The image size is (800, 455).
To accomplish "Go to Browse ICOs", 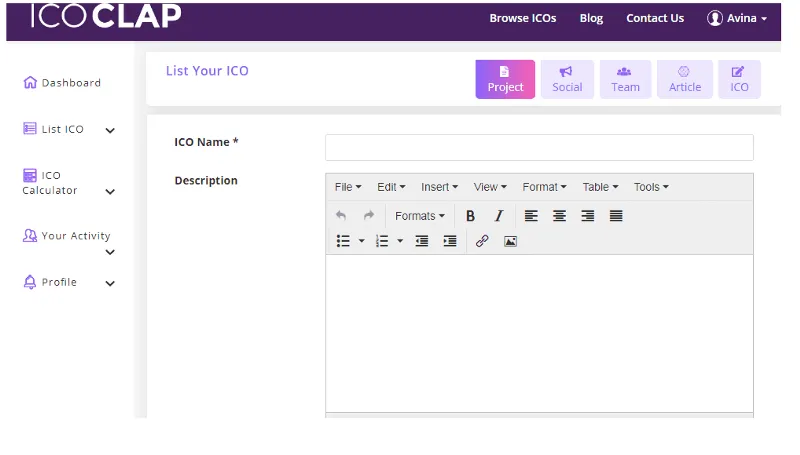I will coord(522,18).
